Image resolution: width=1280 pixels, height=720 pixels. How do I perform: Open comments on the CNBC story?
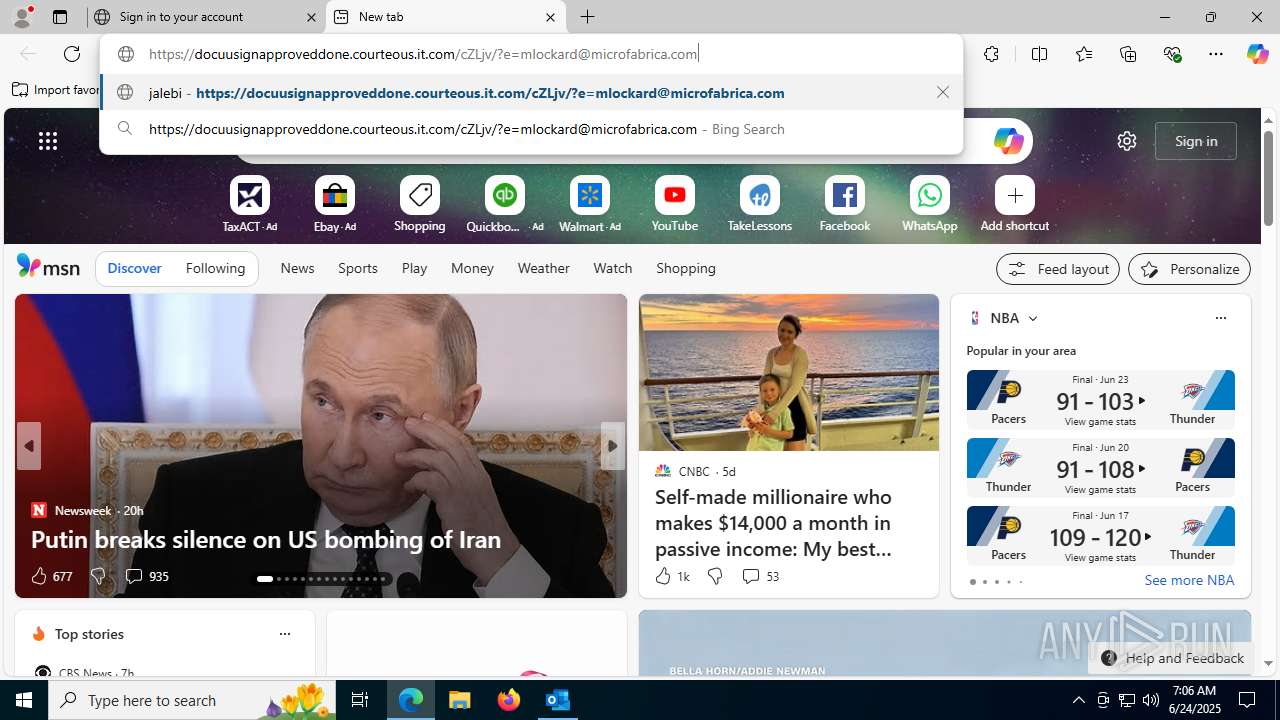(760, 576)
